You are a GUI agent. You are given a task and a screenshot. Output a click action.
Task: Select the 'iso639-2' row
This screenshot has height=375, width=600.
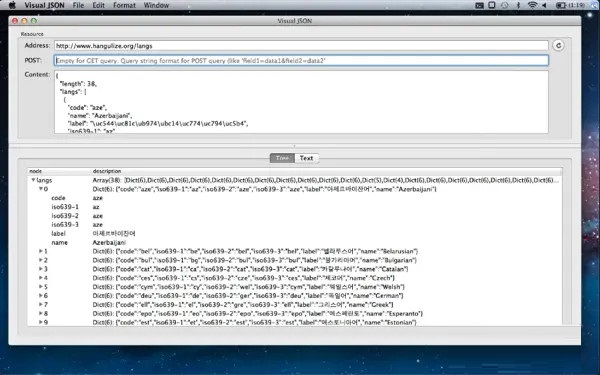pos(294,216)
